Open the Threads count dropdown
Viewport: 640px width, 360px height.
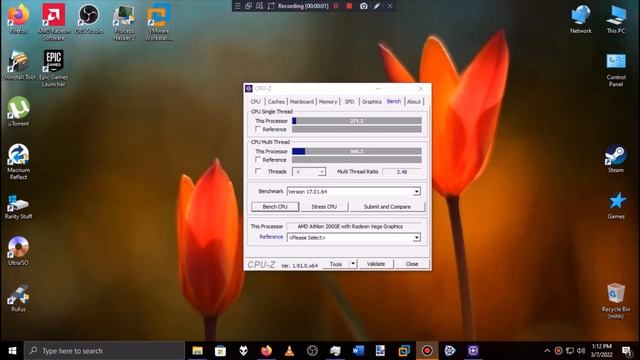tap(322, 172)
